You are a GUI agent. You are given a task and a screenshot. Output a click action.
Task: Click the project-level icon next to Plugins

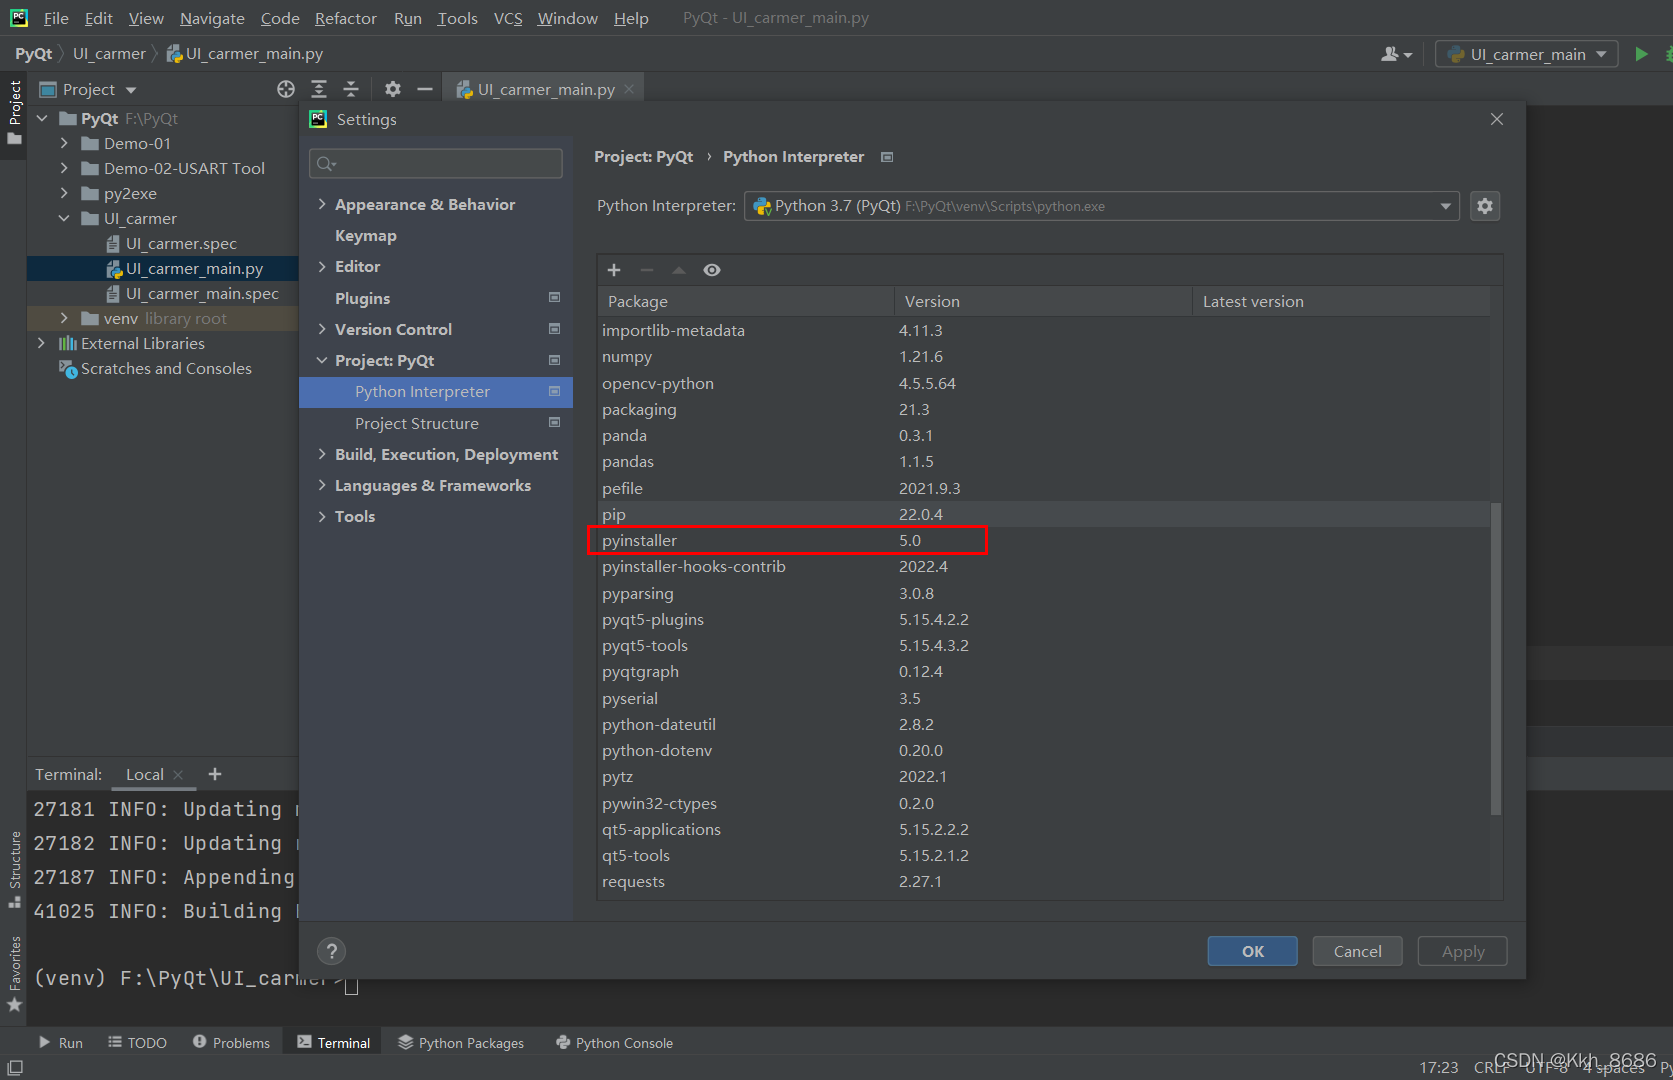(554, 298)
